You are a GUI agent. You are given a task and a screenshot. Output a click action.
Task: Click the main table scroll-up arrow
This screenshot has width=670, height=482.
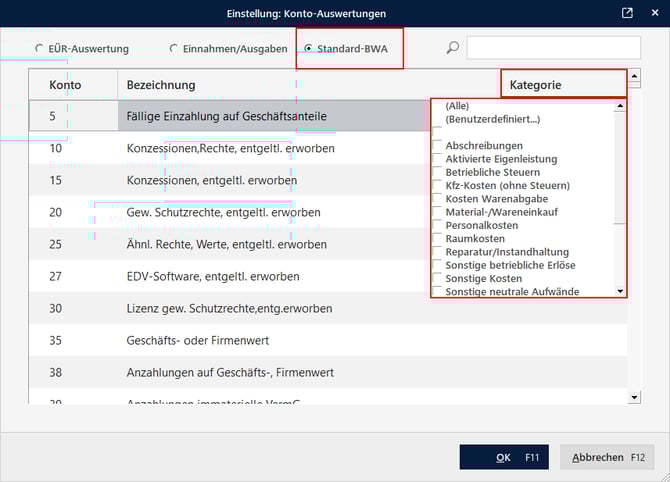pos(635,76)
